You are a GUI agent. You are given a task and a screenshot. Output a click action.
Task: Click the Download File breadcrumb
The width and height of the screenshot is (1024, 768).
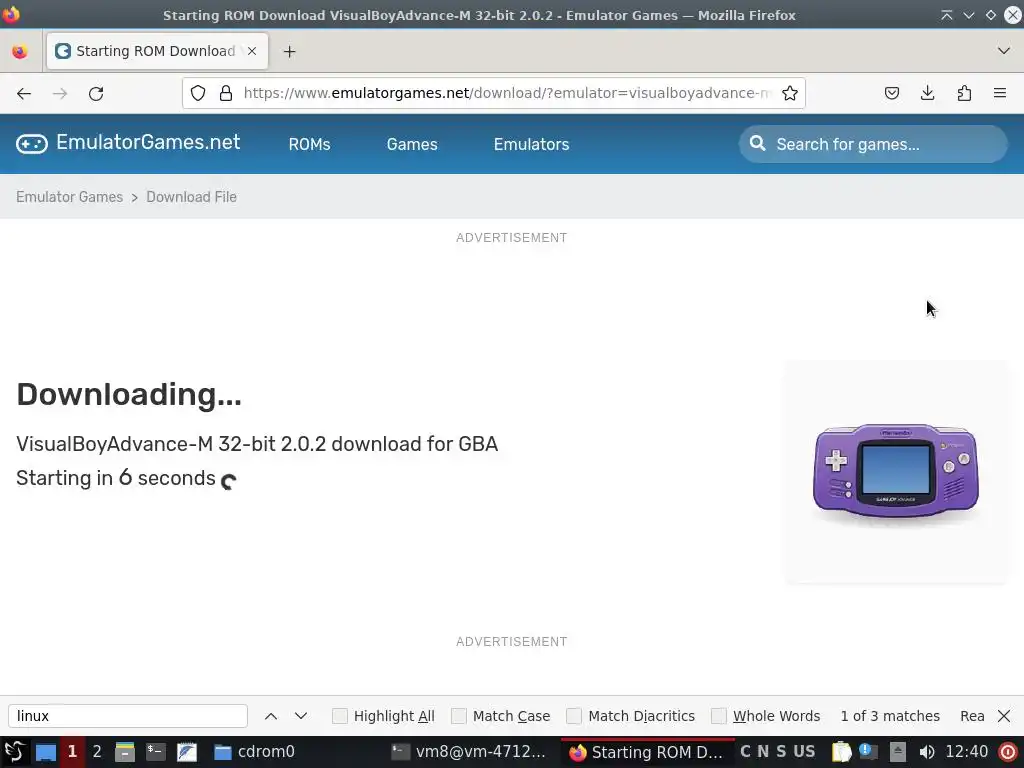tap(191, 197)
